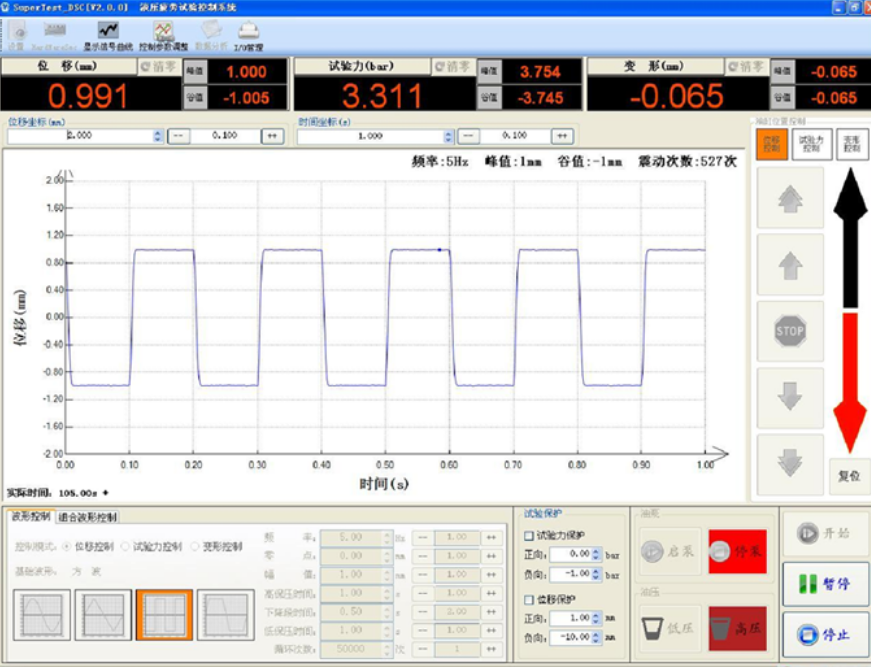
Task: Open I/O管理 toolbar icon
Action: pyautogui.click(x=248, y=35)
